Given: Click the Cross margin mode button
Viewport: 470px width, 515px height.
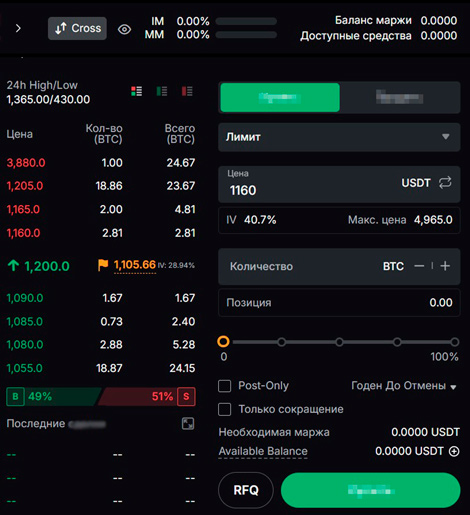Looking at the screenshot, I should pos(77,28).
